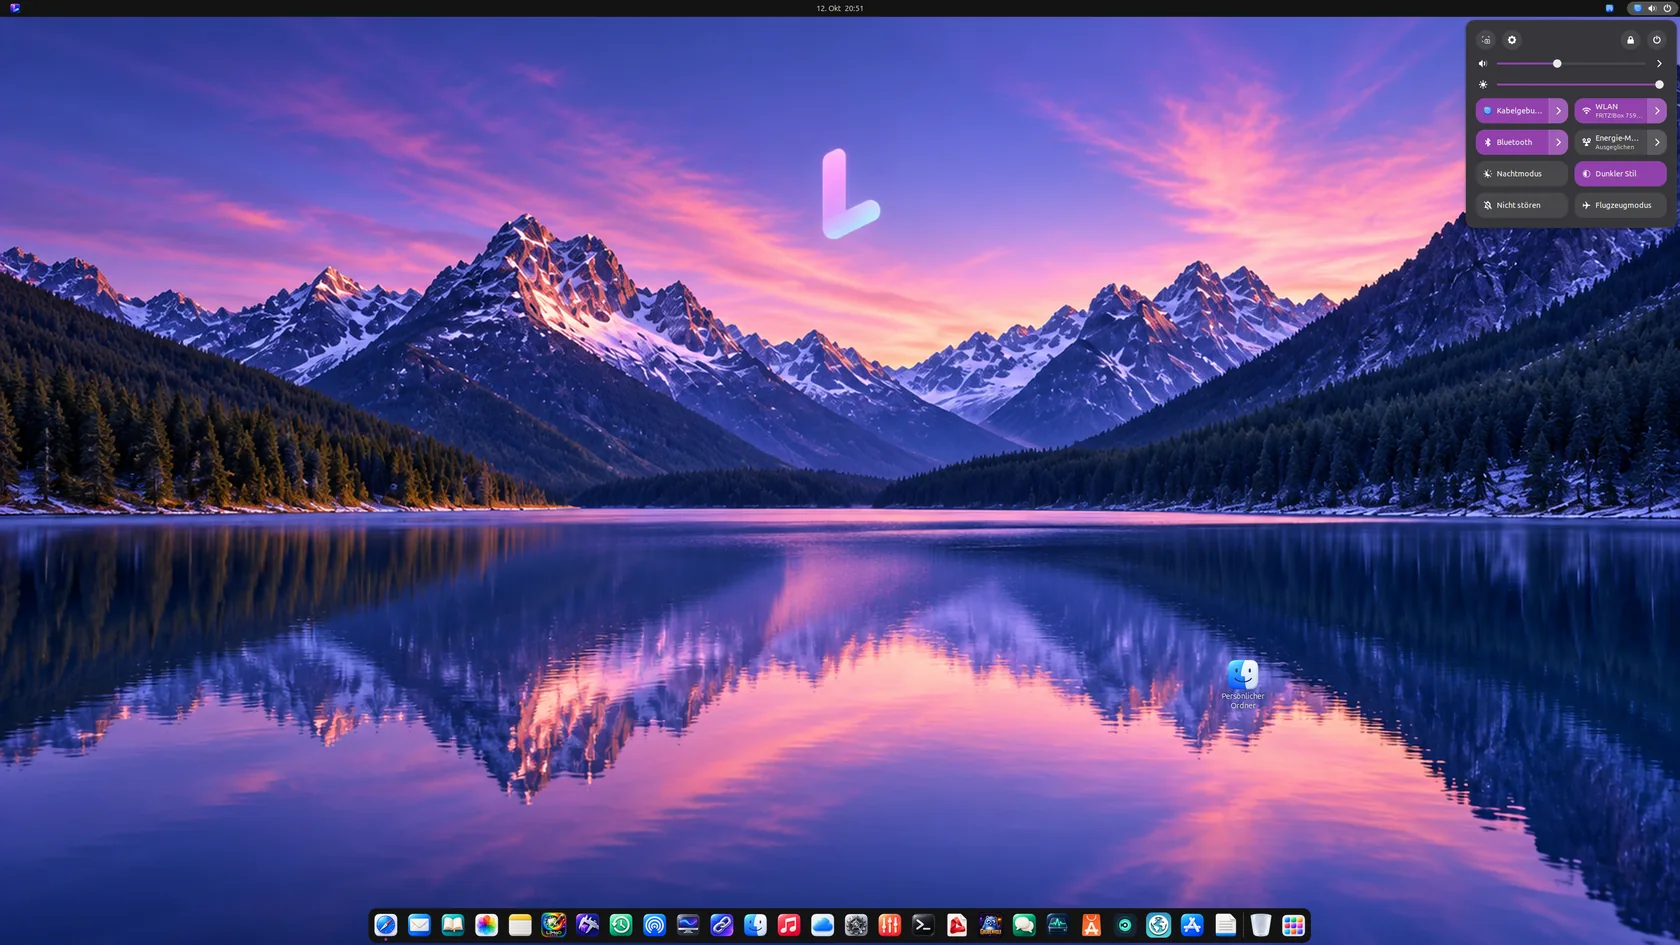
Task: Disable Dunkler Stil dark style
Action: [1620, 174]
